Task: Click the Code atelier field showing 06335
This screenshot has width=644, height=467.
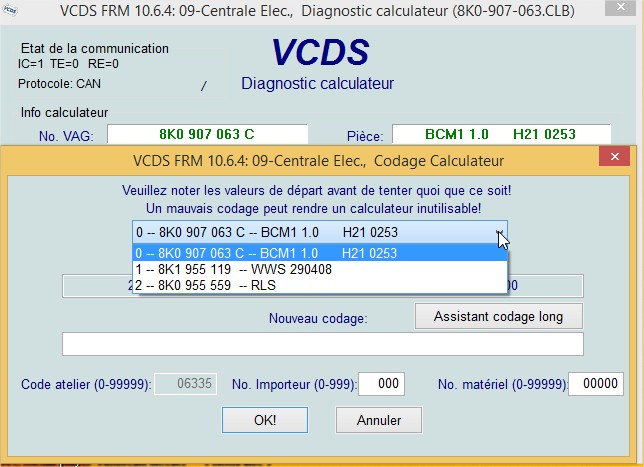Action: pyautogui.click(x=186, y=384)
